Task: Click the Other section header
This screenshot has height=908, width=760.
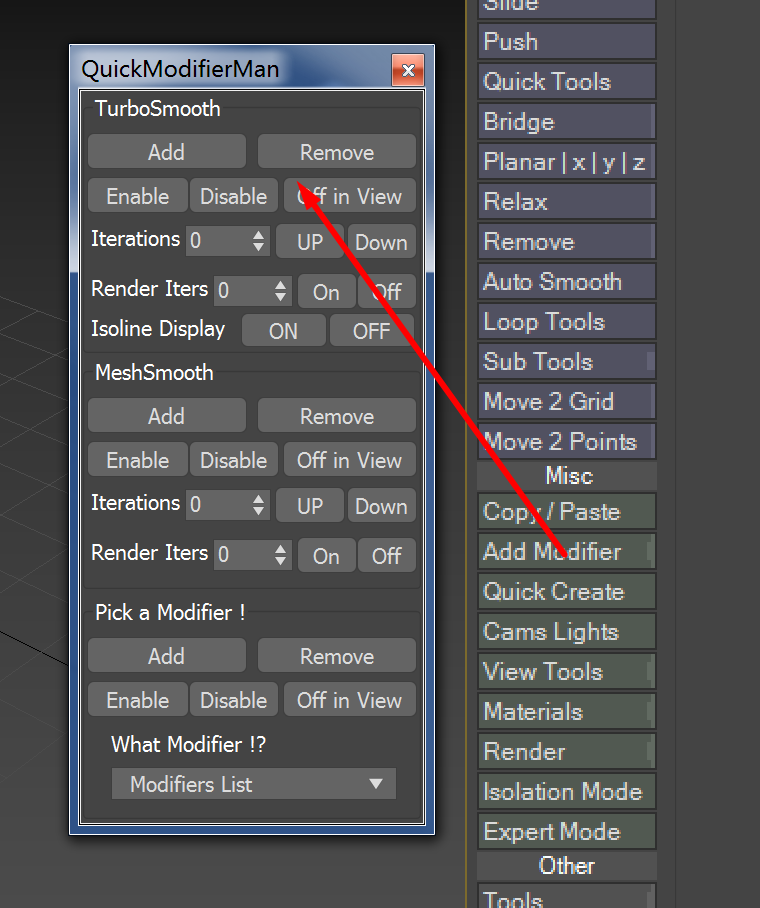Action: pyautogui.click(x=567, y=865)
